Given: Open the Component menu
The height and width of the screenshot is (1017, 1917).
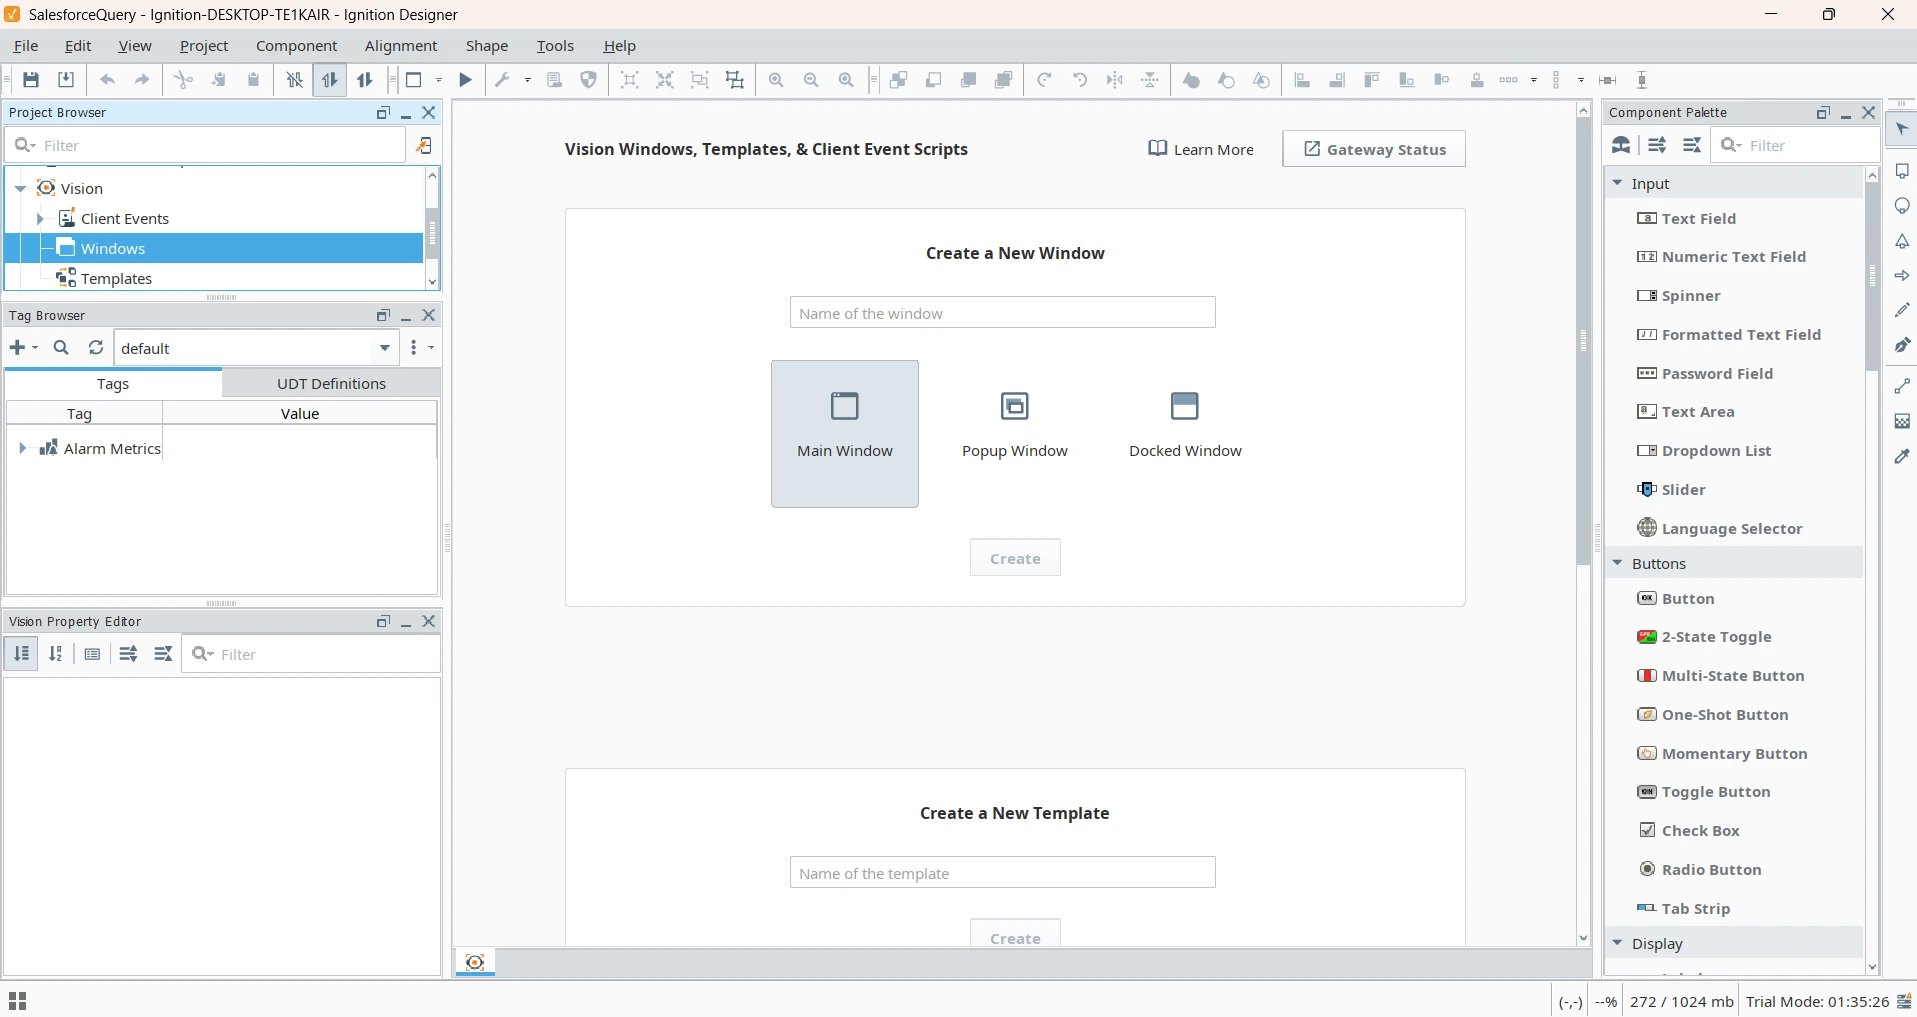Looking at the screenshot, I should pyautogui.click(x=296, y=46).
